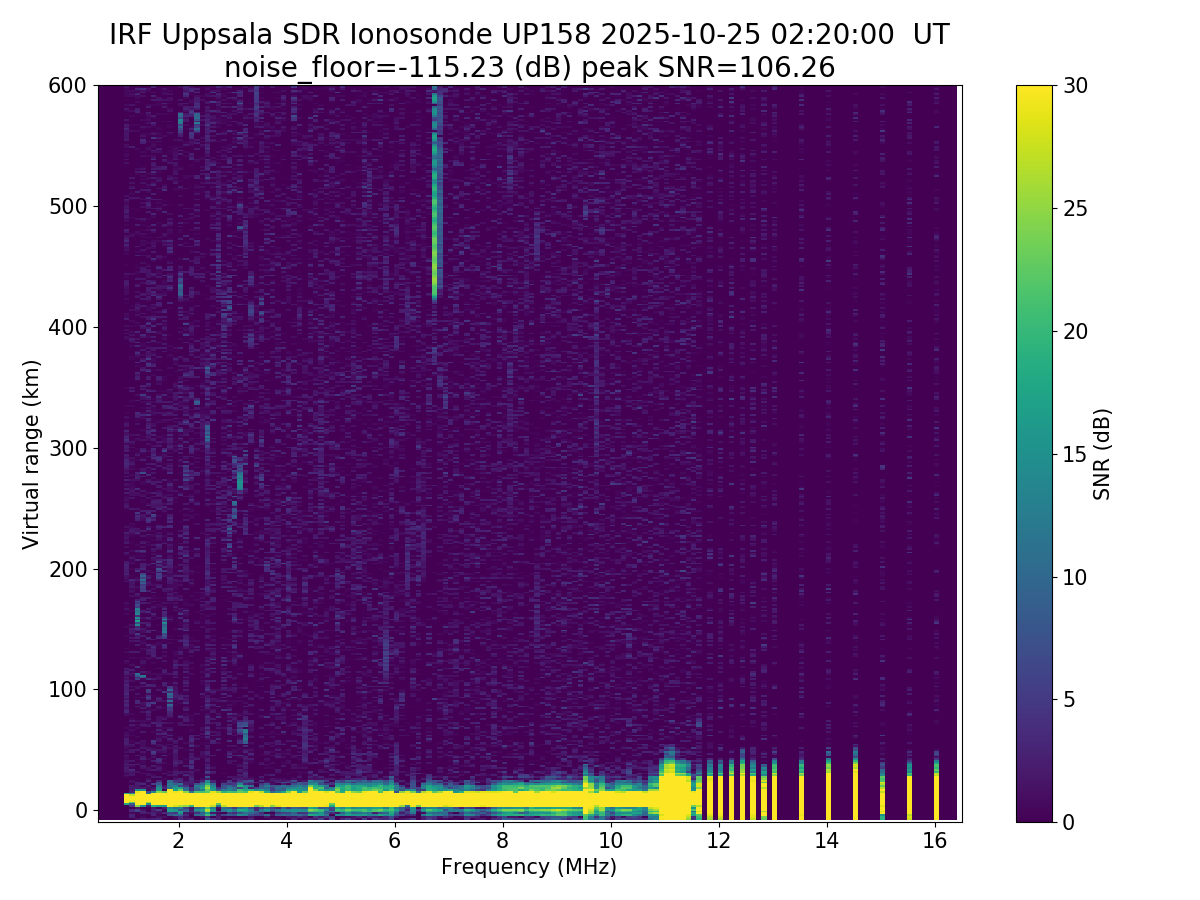
Task: Click the noise_floor and peak SNR subtitle
Action: click(529, 67)
